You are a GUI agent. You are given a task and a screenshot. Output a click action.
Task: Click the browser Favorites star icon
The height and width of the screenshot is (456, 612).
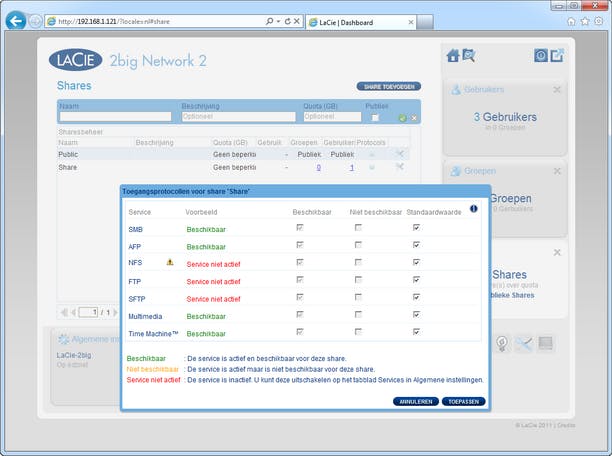tap(585, 21)
